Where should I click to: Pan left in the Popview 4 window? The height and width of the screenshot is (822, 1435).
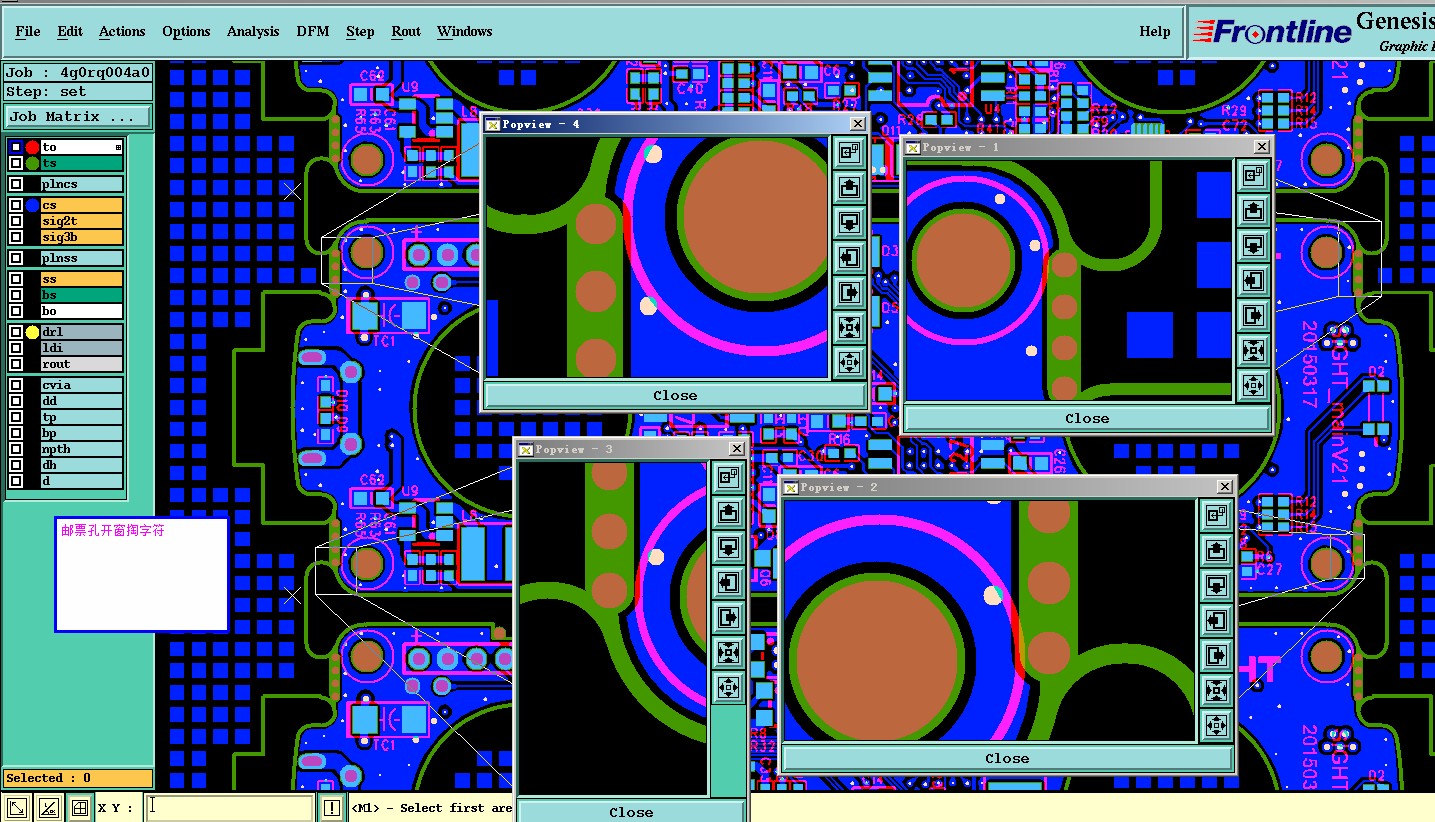(x=849, y=257)
